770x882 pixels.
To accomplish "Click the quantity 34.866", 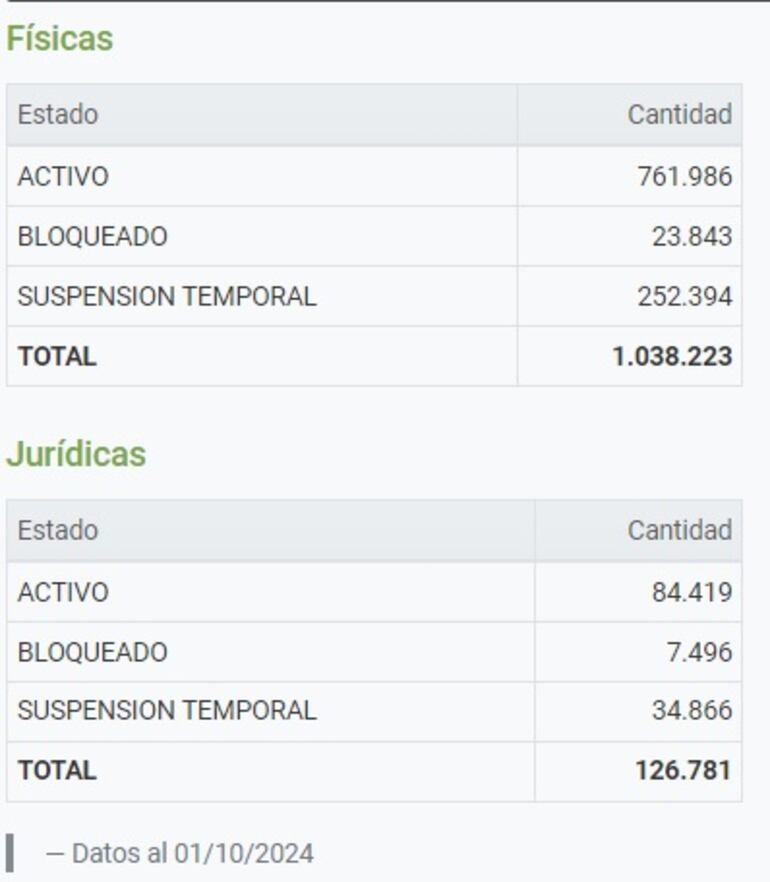I will 691,711.
